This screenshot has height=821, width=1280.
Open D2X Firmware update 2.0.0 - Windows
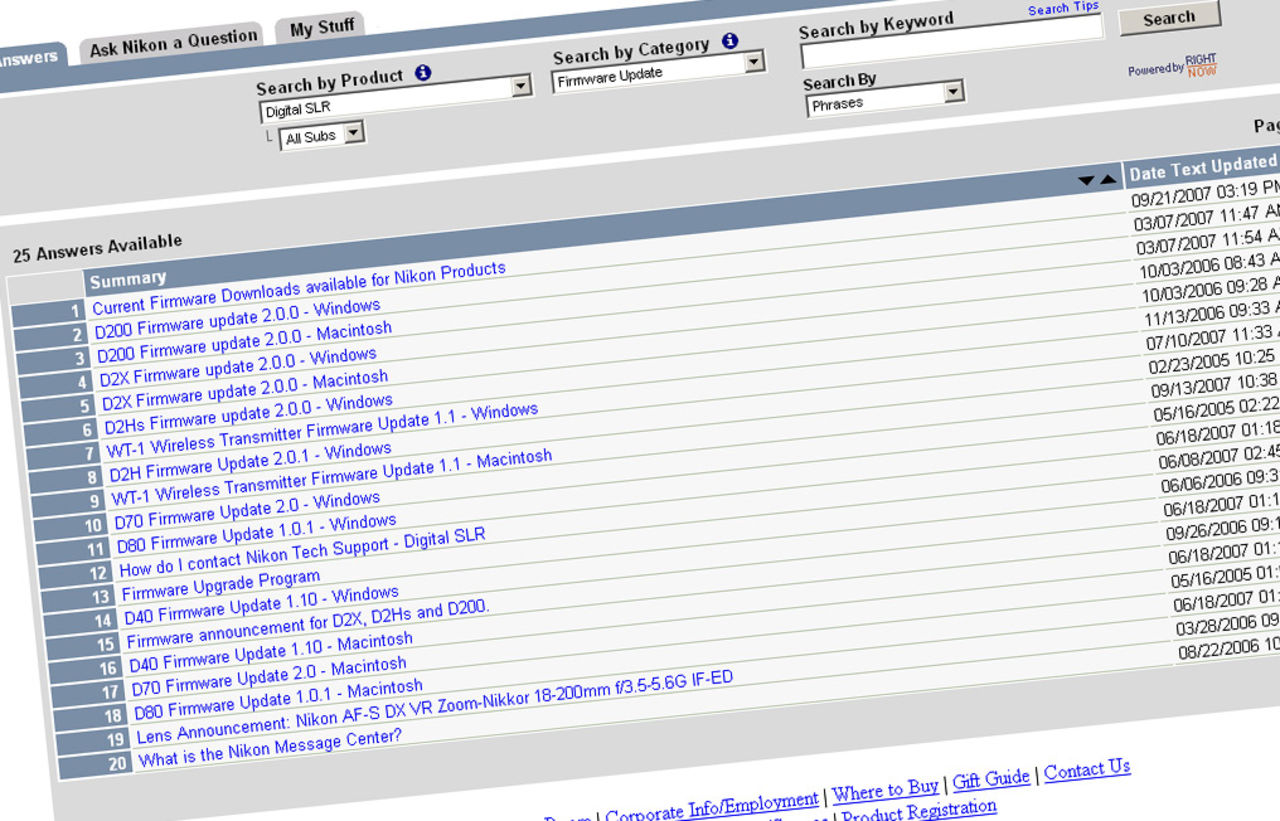tap(238, 367)
